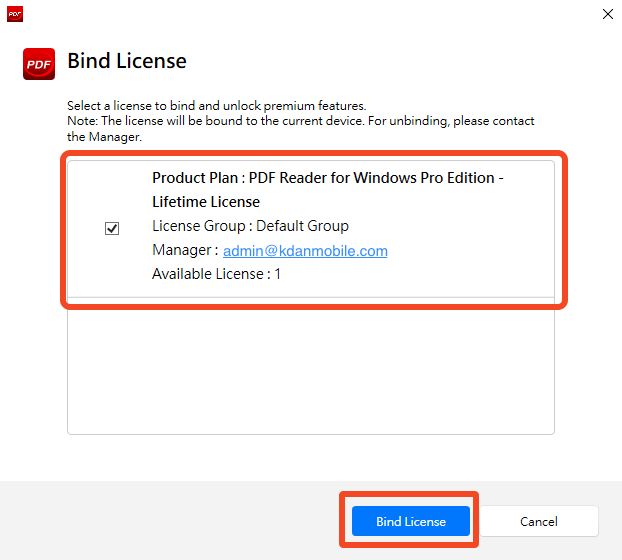Click the Bind License dialog heading
The width and height of the screenshot is (622, 560).
point(127,61)
